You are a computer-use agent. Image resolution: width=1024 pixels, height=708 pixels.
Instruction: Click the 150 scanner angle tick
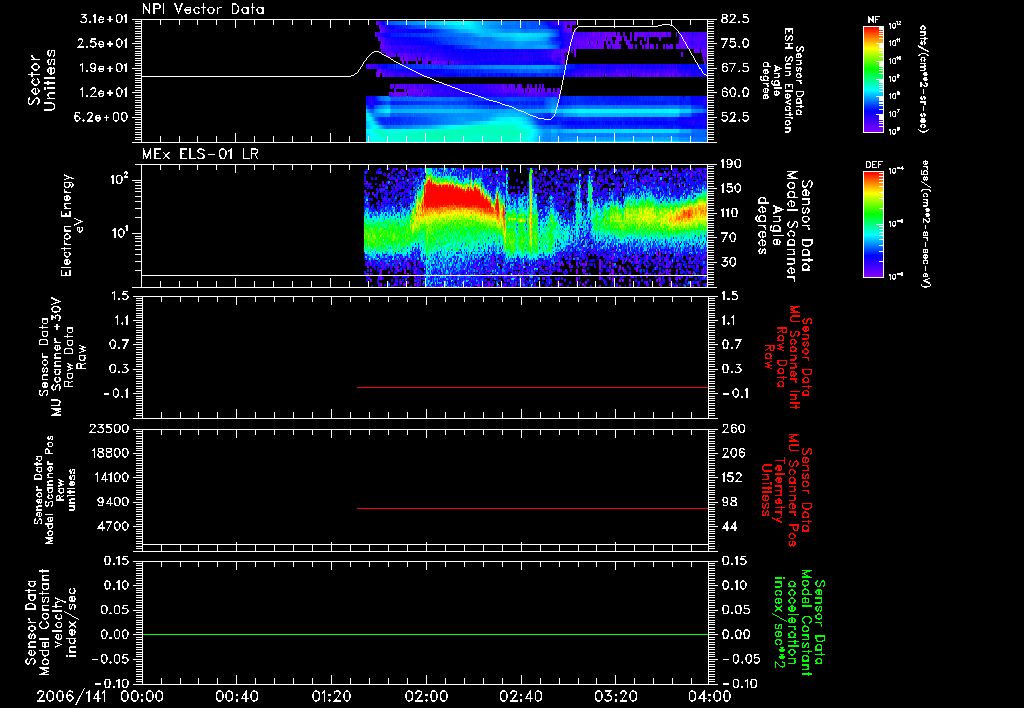pyautogui.click(x=732, y=188)
